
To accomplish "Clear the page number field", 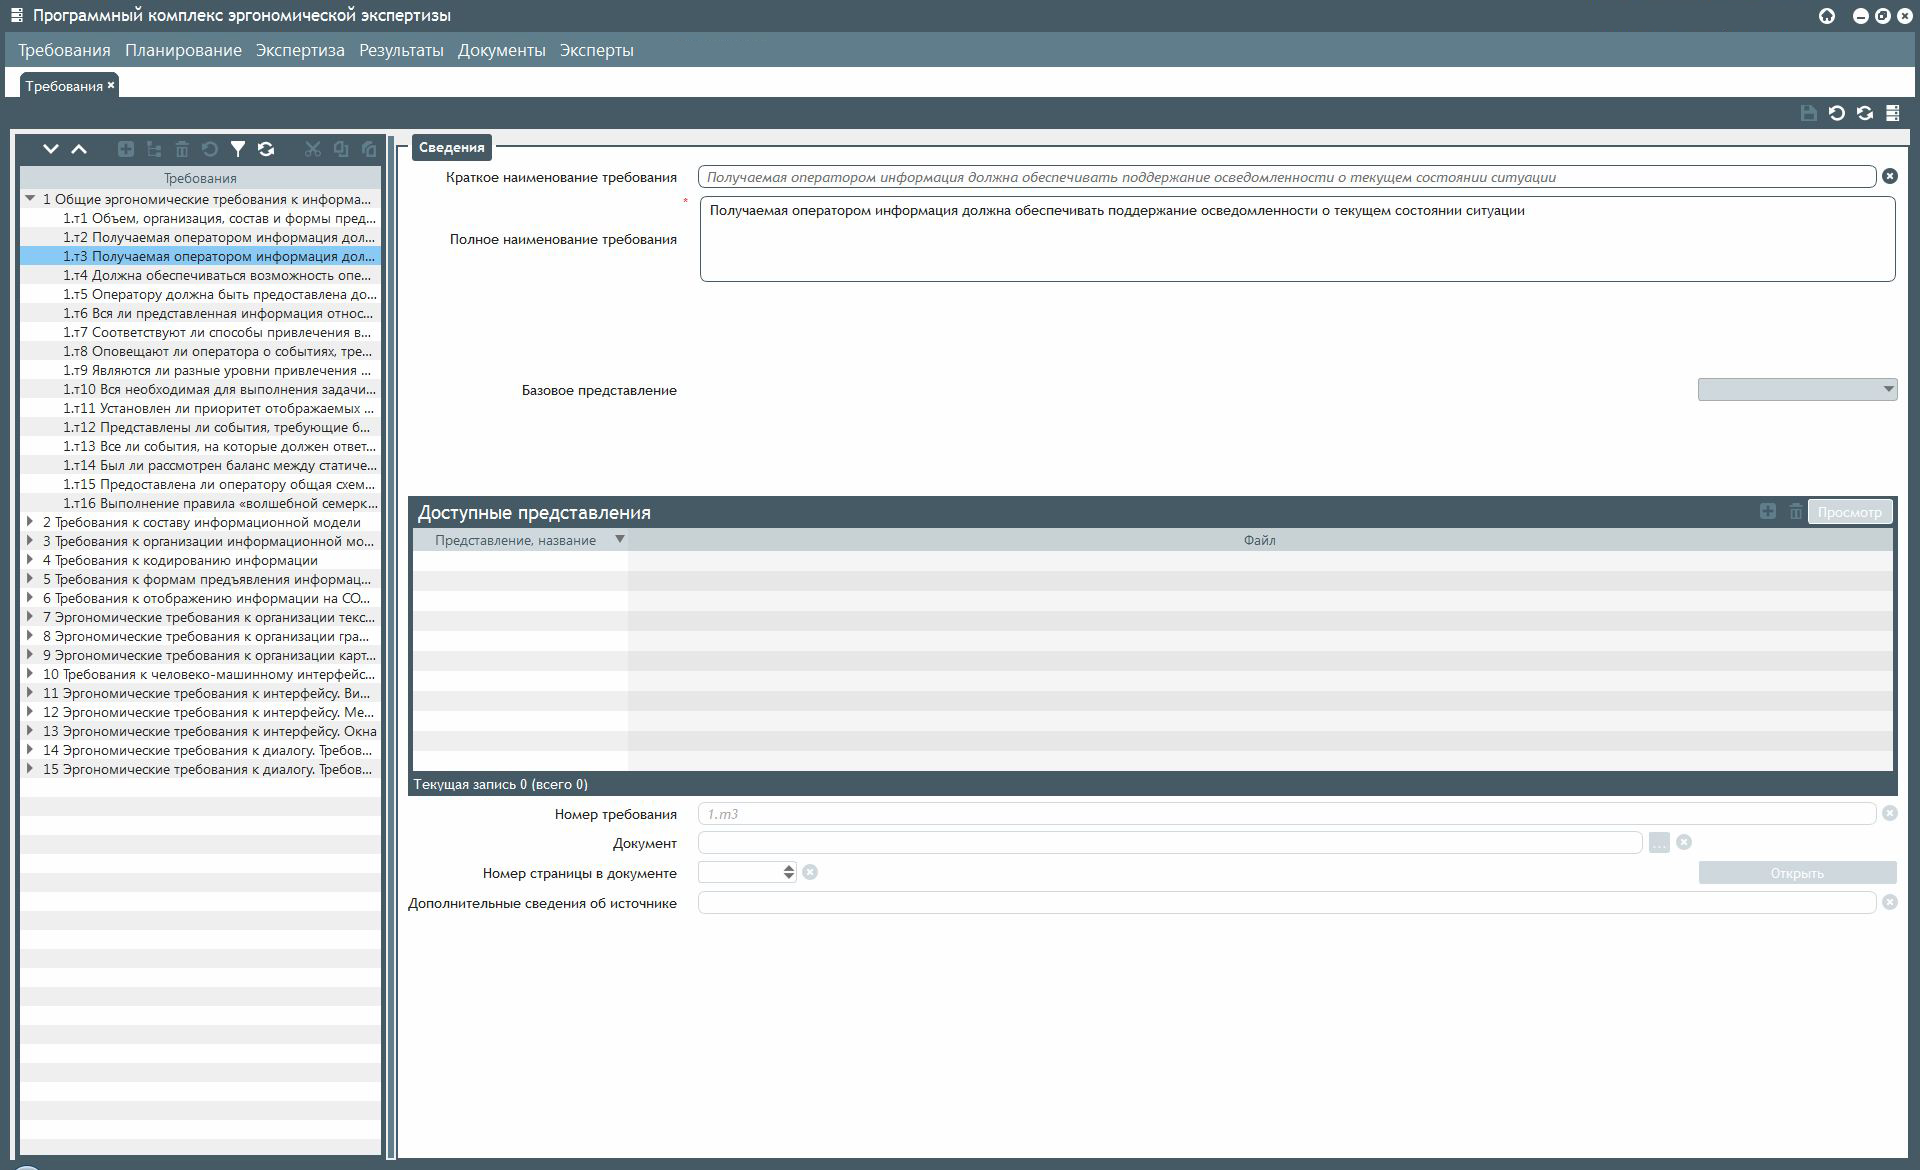I will tap(810, 872).
